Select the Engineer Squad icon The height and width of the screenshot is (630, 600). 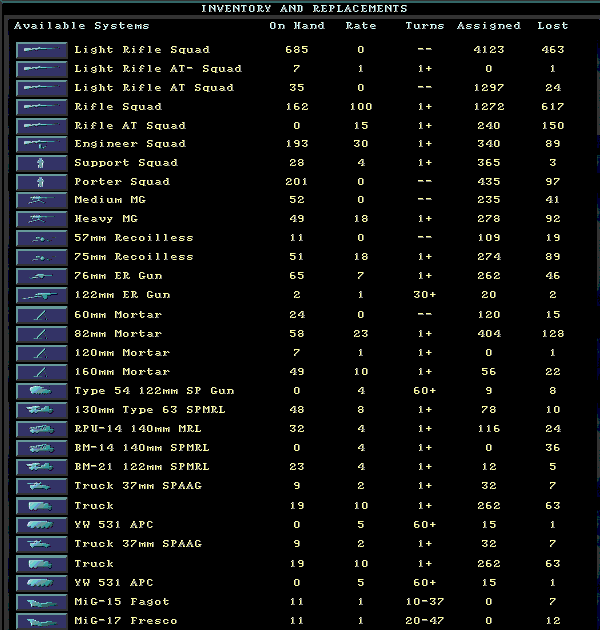[42, 144]
